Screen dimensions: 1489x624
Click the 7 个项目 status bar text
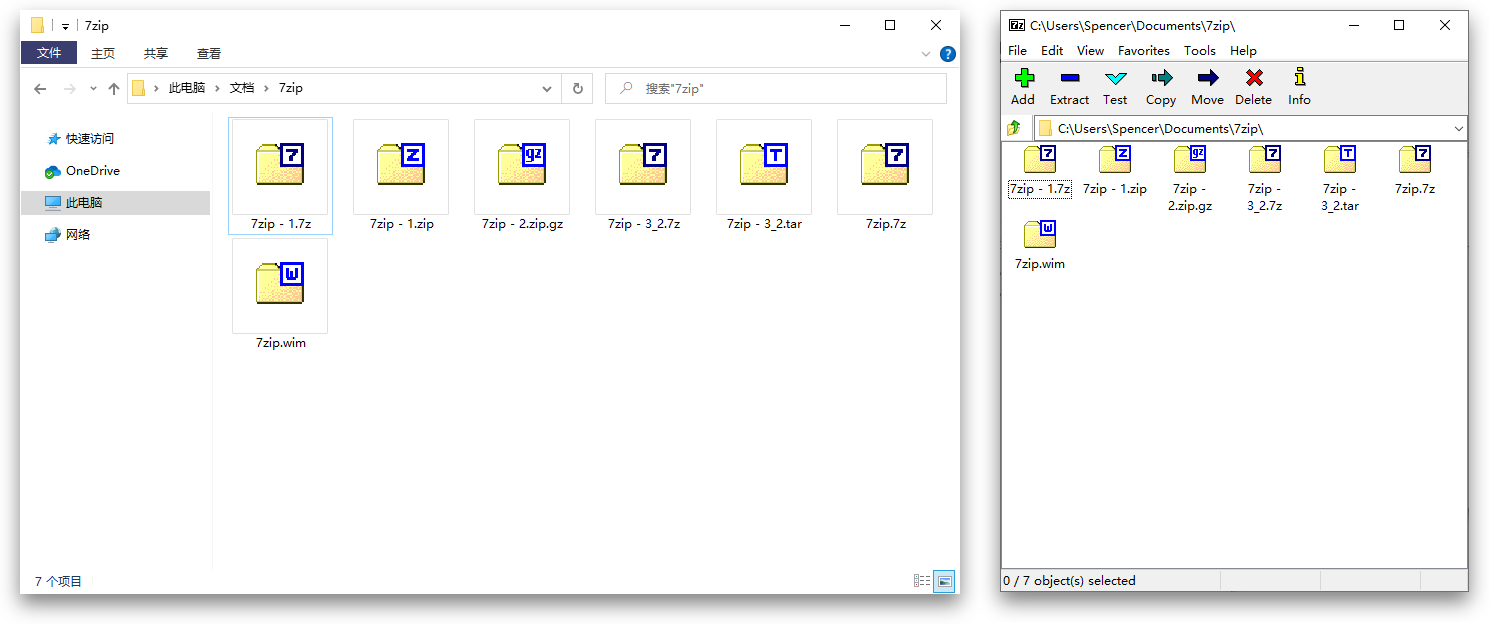tap(58, 582)
